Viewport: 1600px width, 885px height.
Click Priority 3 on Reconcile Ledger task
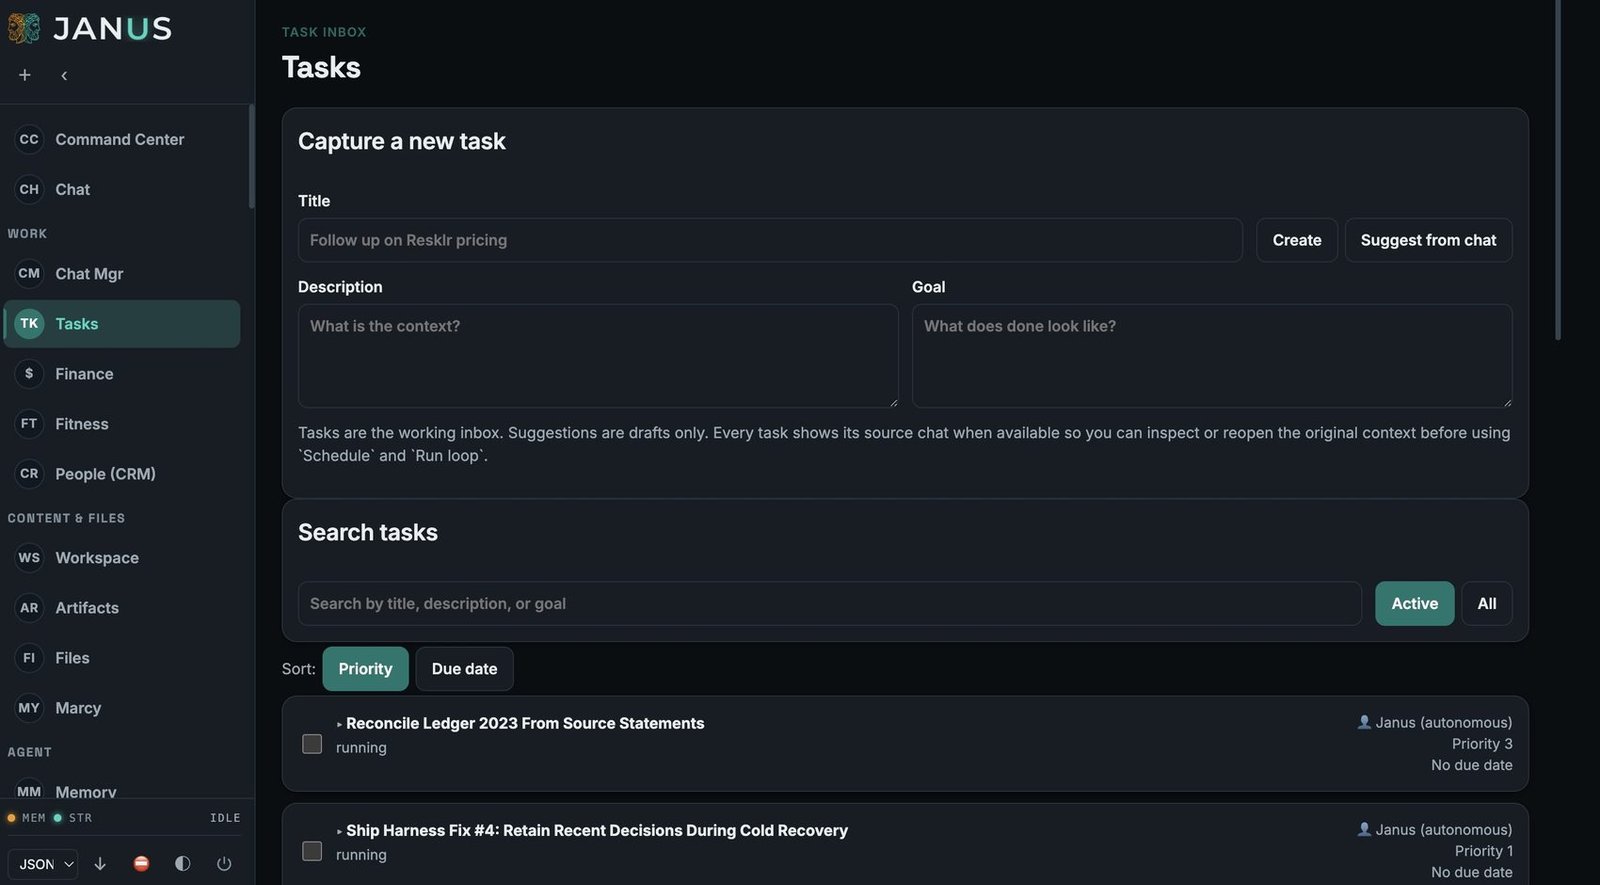(1482, 744)
